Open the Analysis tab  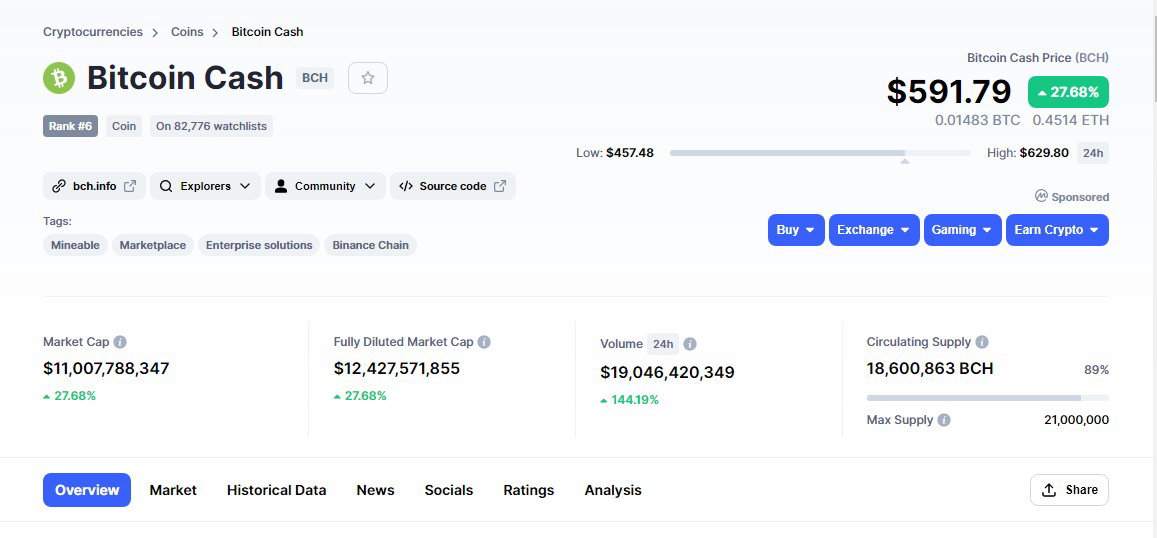click(x=613, y=490)
